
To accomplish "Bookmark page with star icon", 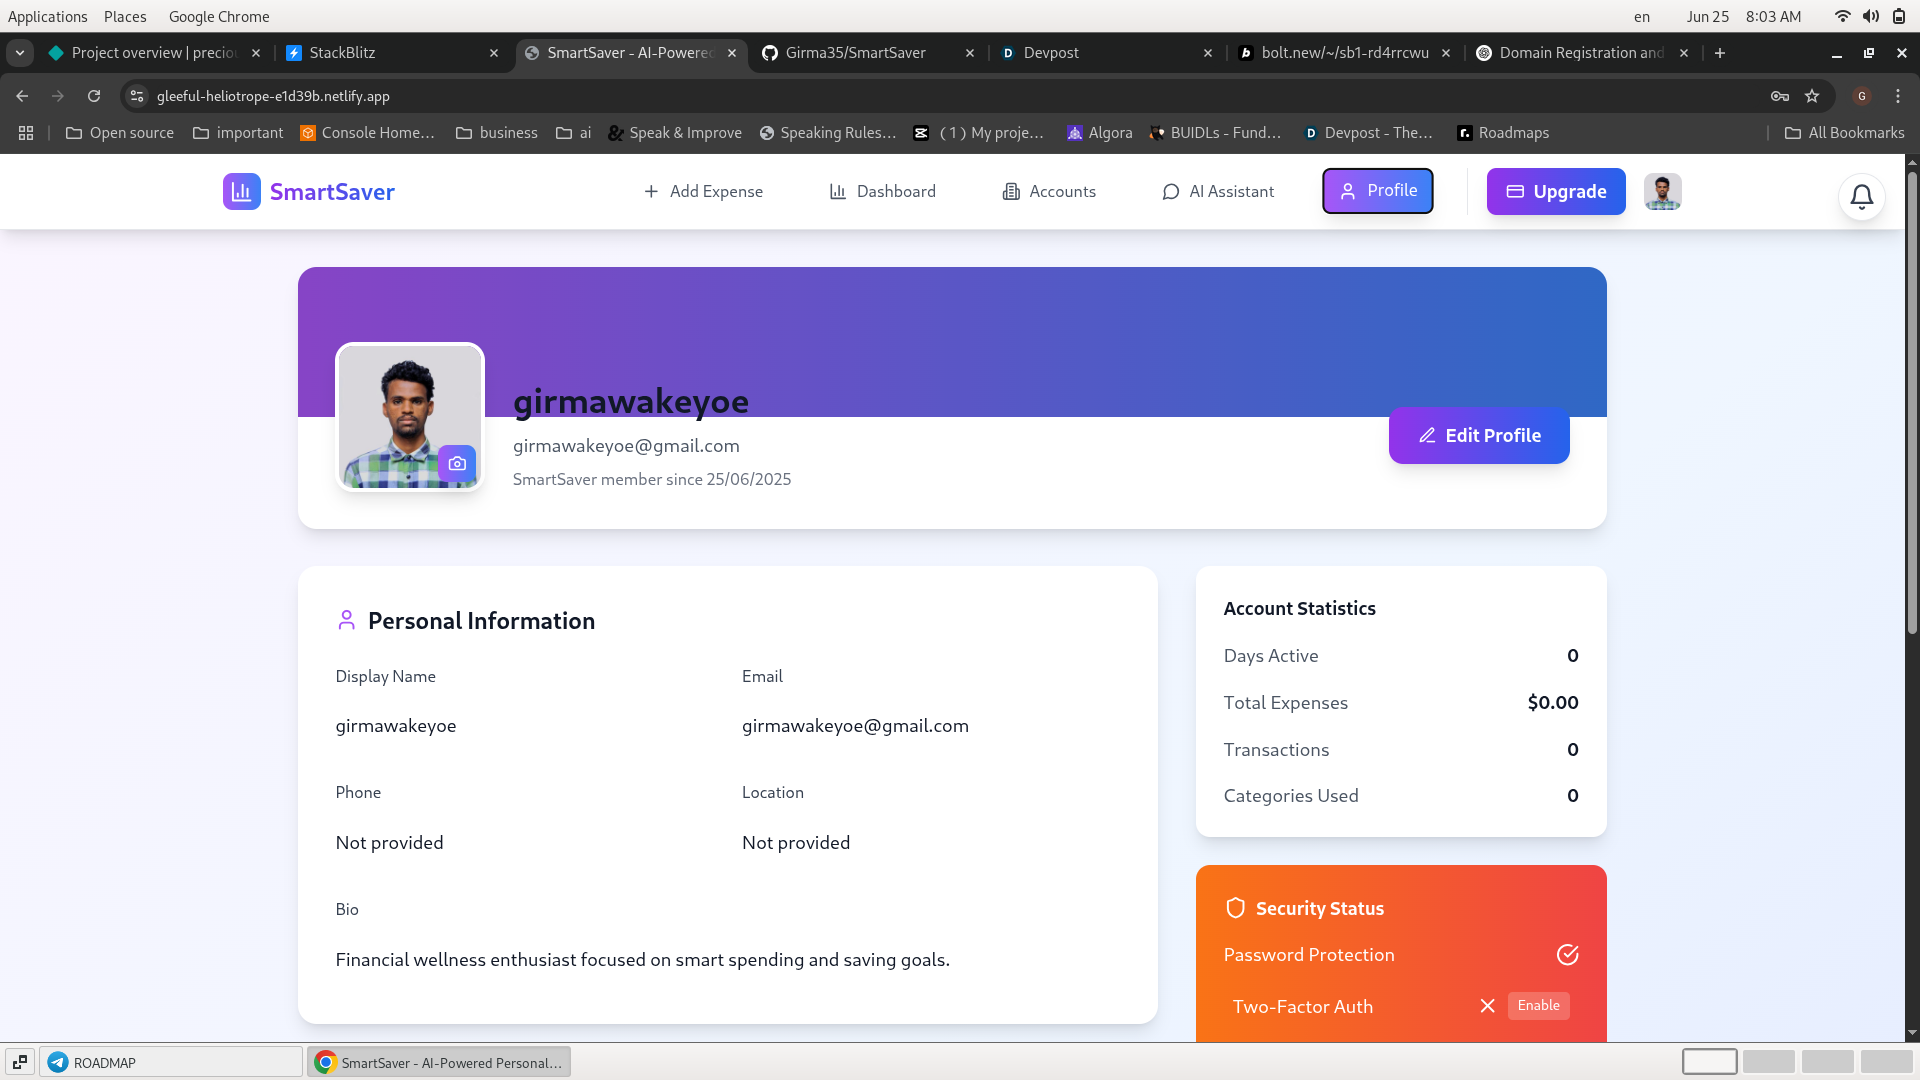I will pos(1812,96).
